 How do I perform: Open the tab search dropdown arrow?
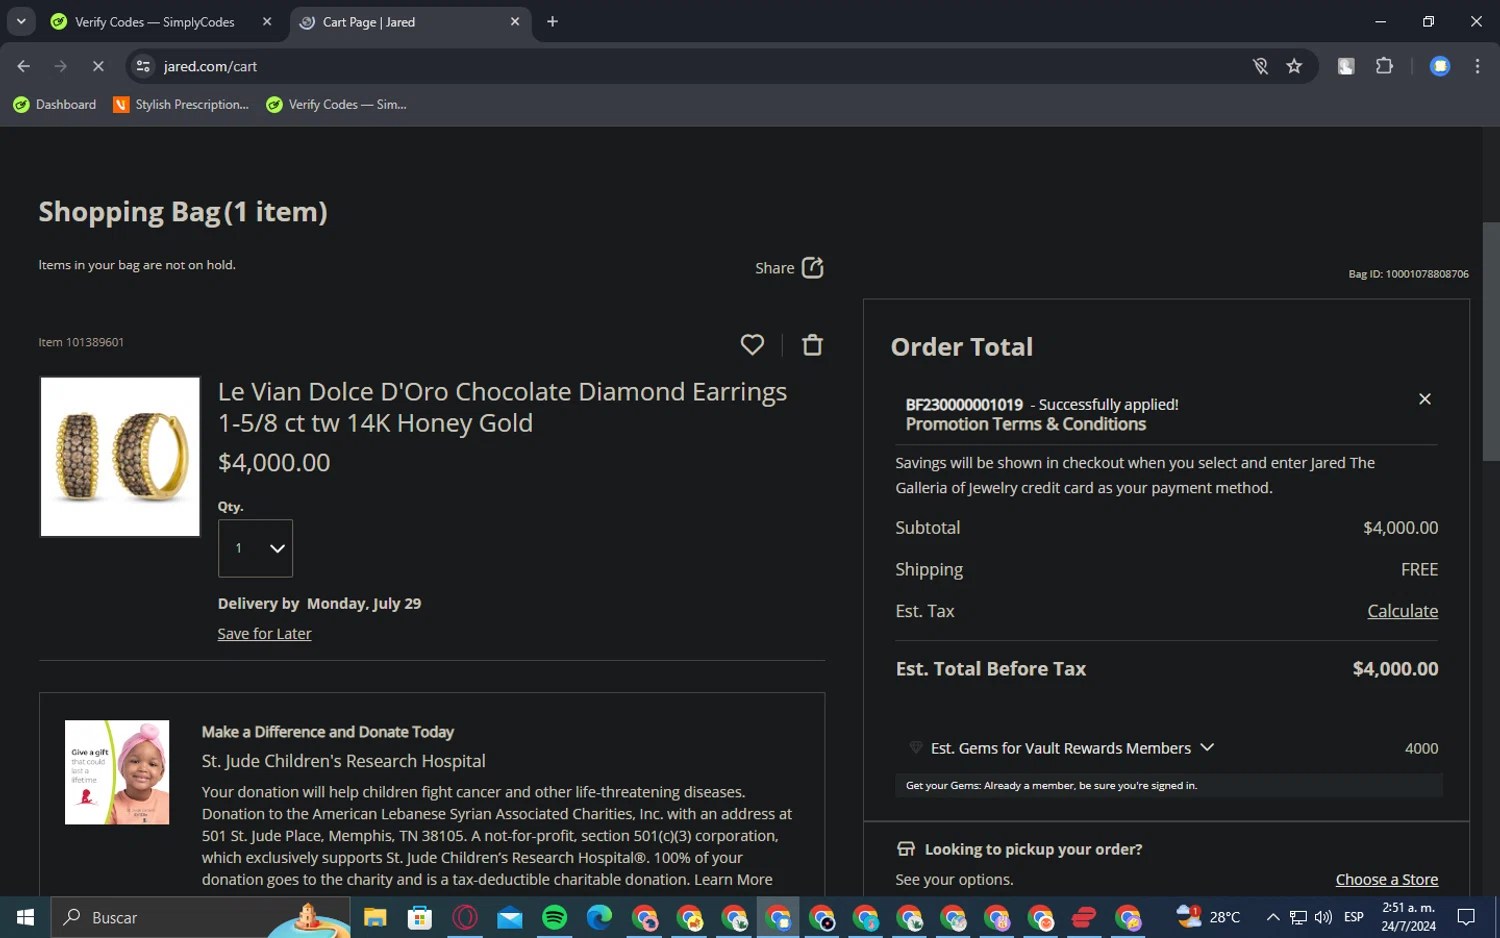[x=21, y=22]
